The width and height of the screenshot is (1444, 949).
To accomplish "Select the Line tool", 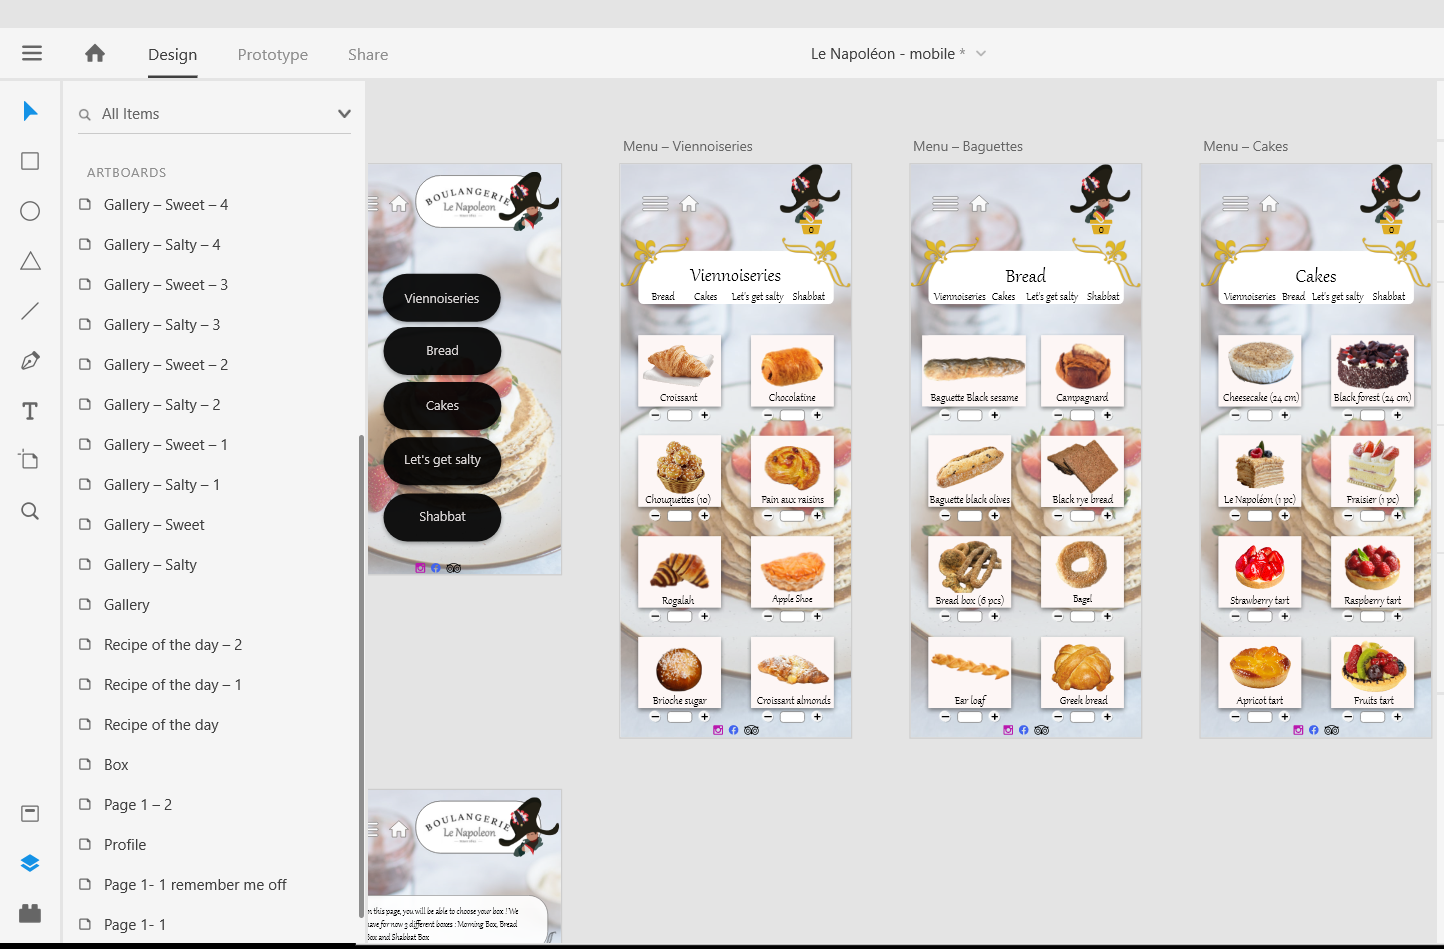I will [x=29, y=310].
